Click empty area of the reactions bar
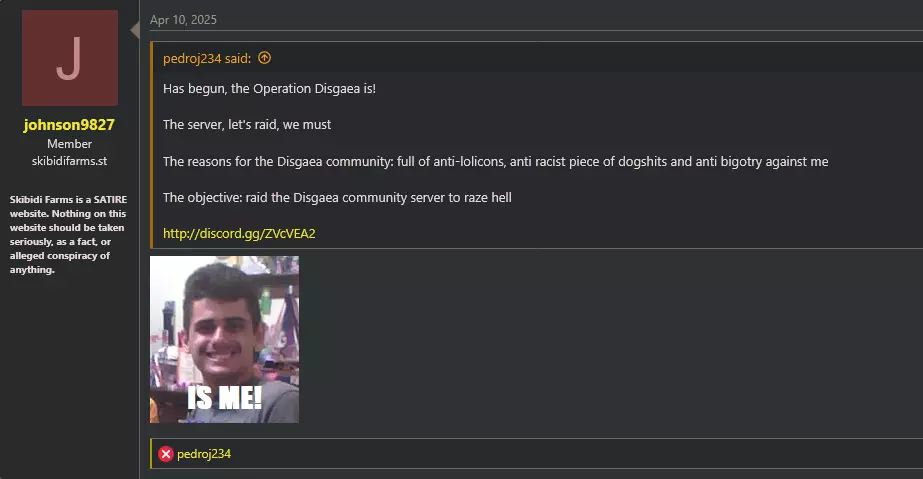 click(577, 454)
